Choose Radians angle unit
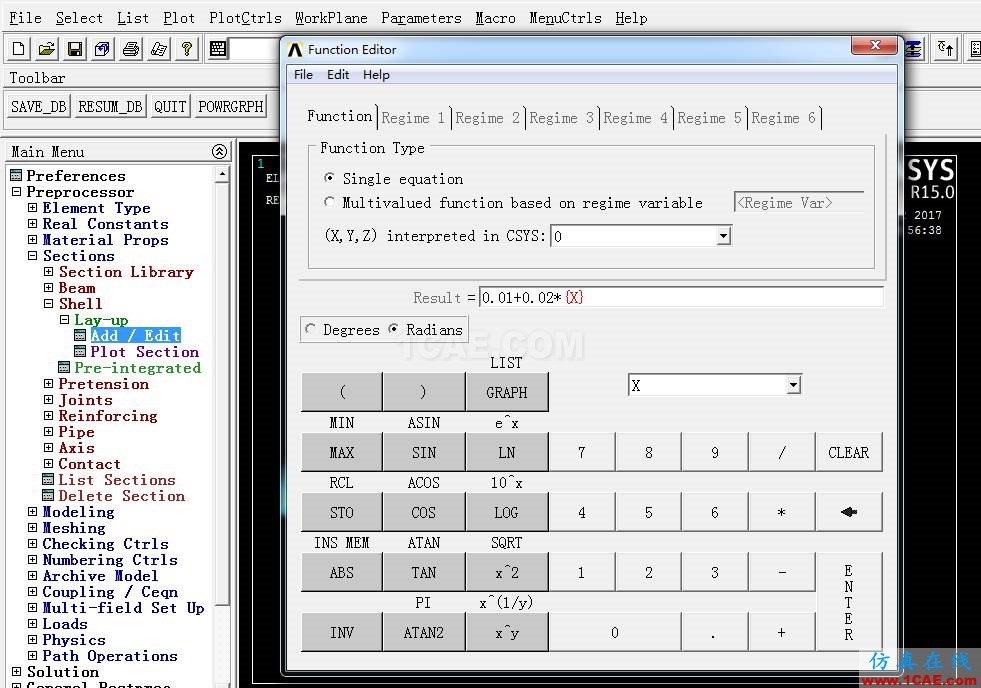This screenshot has height=688, width=981. point(394,329)
